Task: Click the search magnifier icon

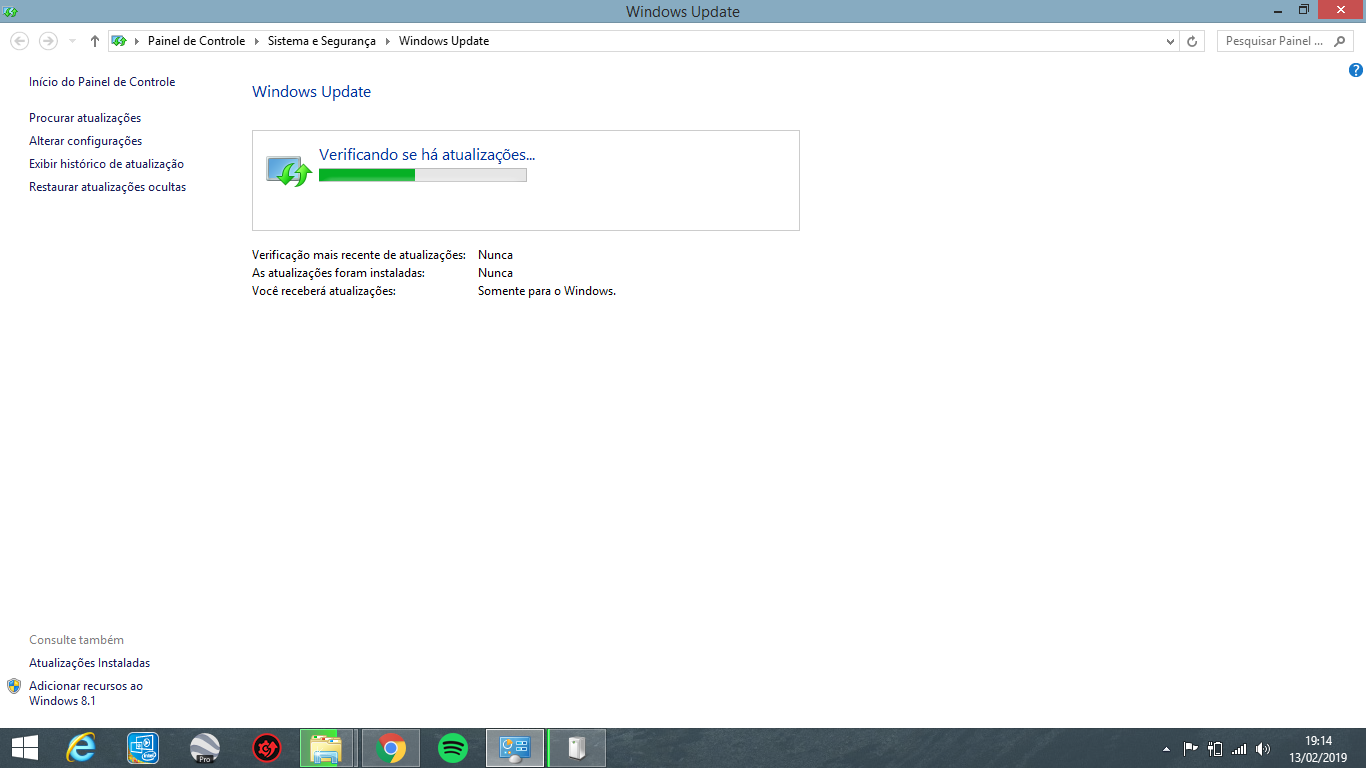Action: pos(1342,42)
